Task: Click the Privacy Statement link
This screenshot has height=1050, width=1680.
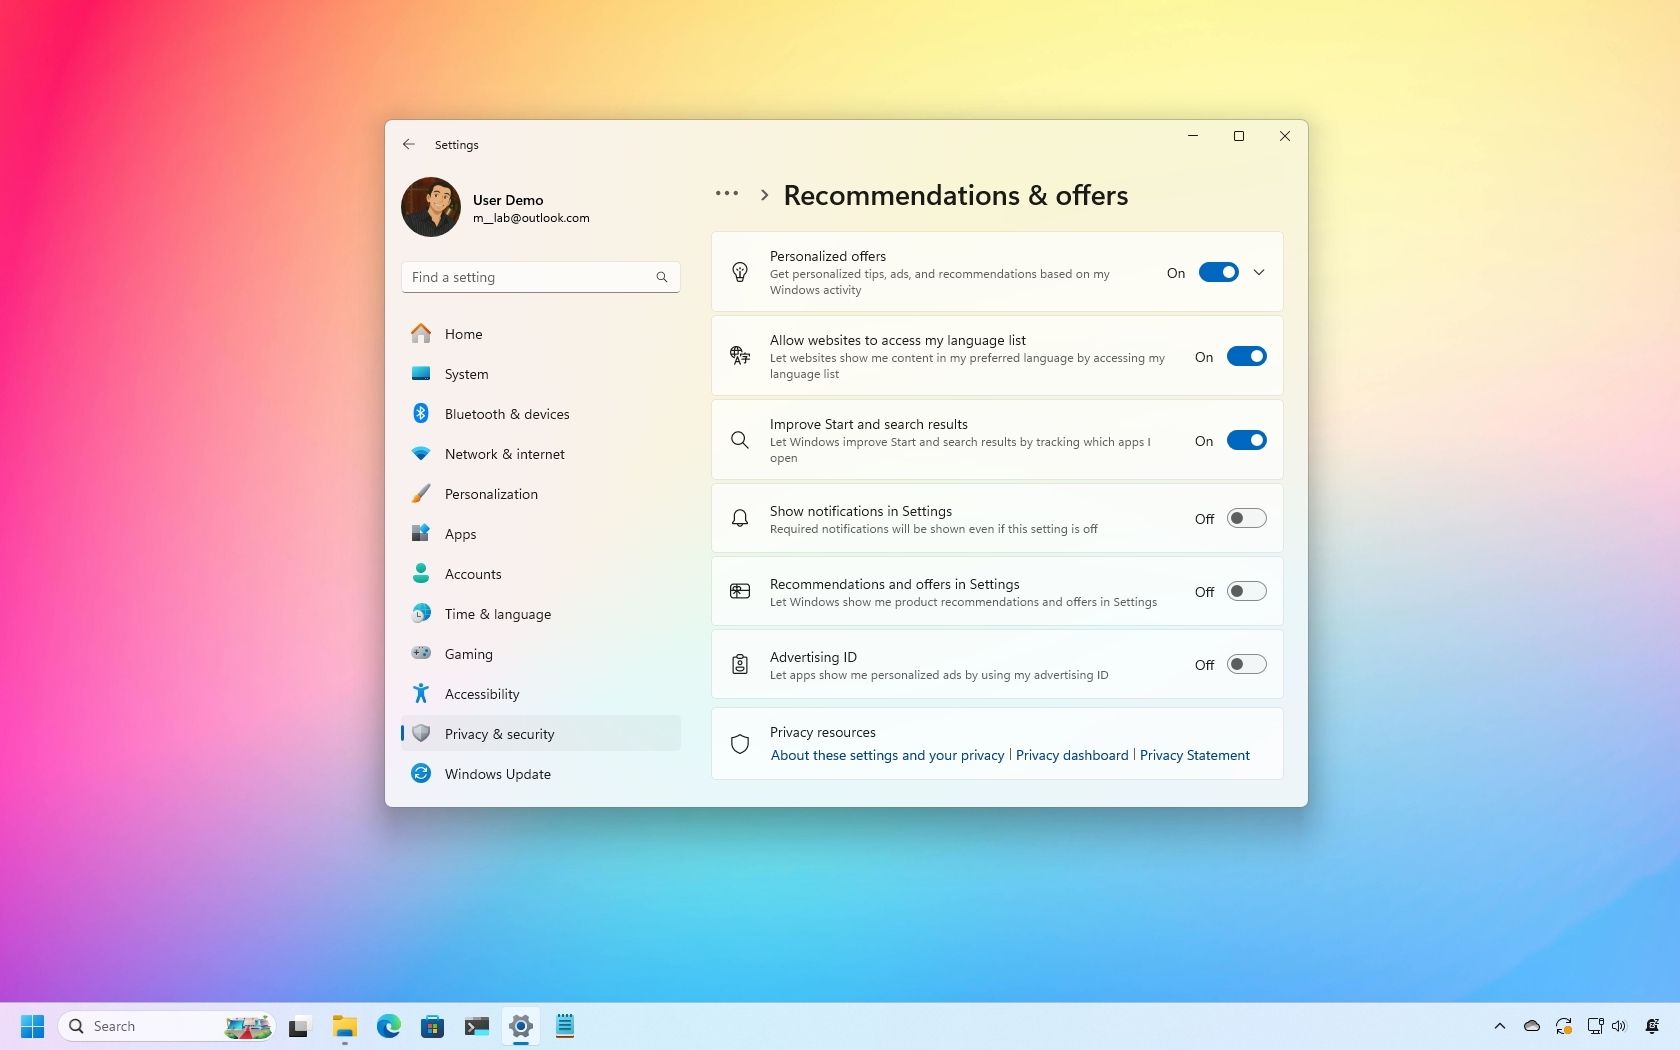Action: click(1194, 755)
